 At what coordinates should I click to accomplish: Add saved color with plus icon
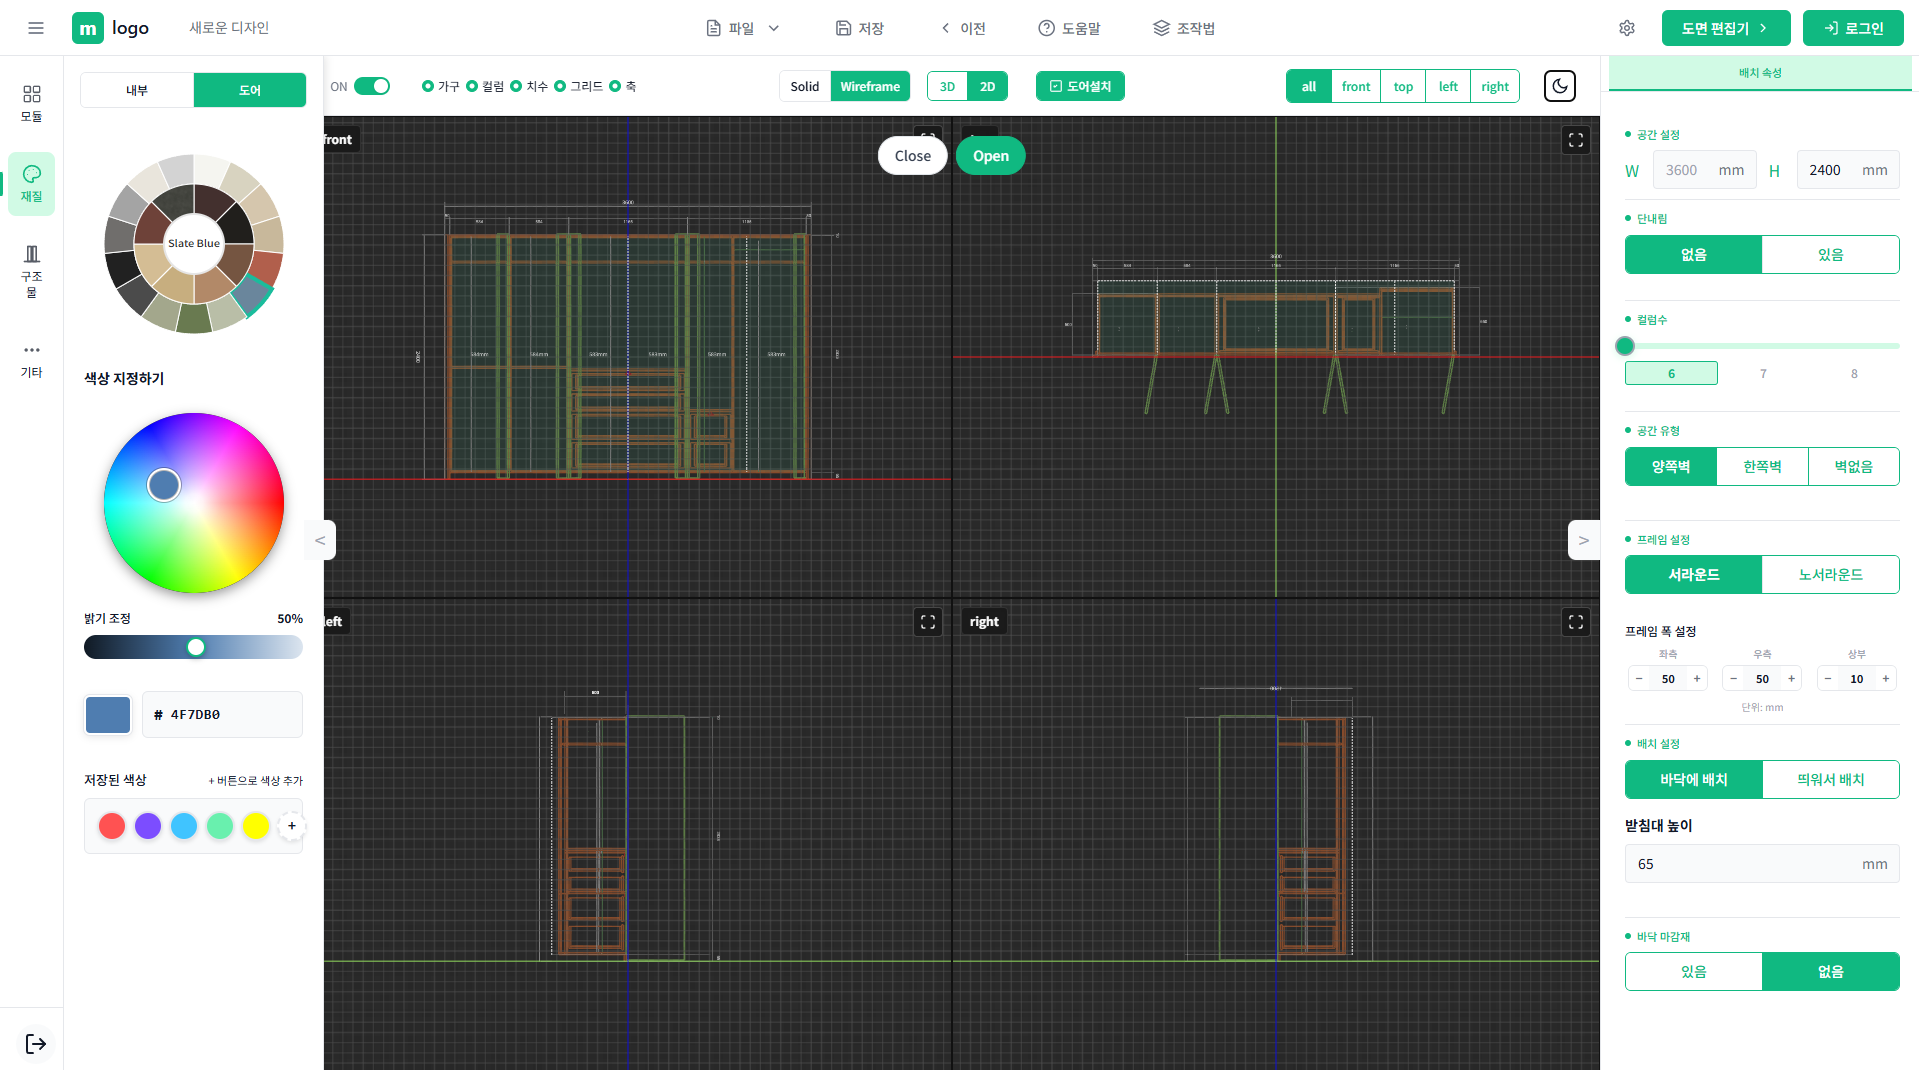click(292, 826)
